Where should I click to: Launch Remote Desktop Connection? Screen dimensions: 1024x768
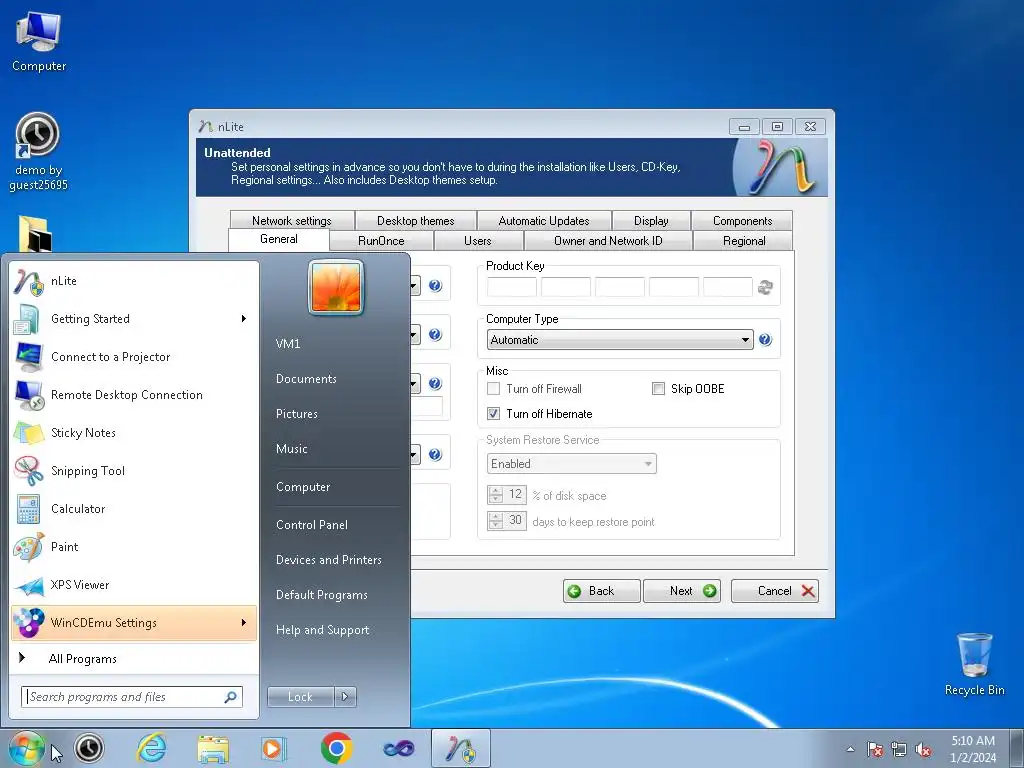point(134,394)
